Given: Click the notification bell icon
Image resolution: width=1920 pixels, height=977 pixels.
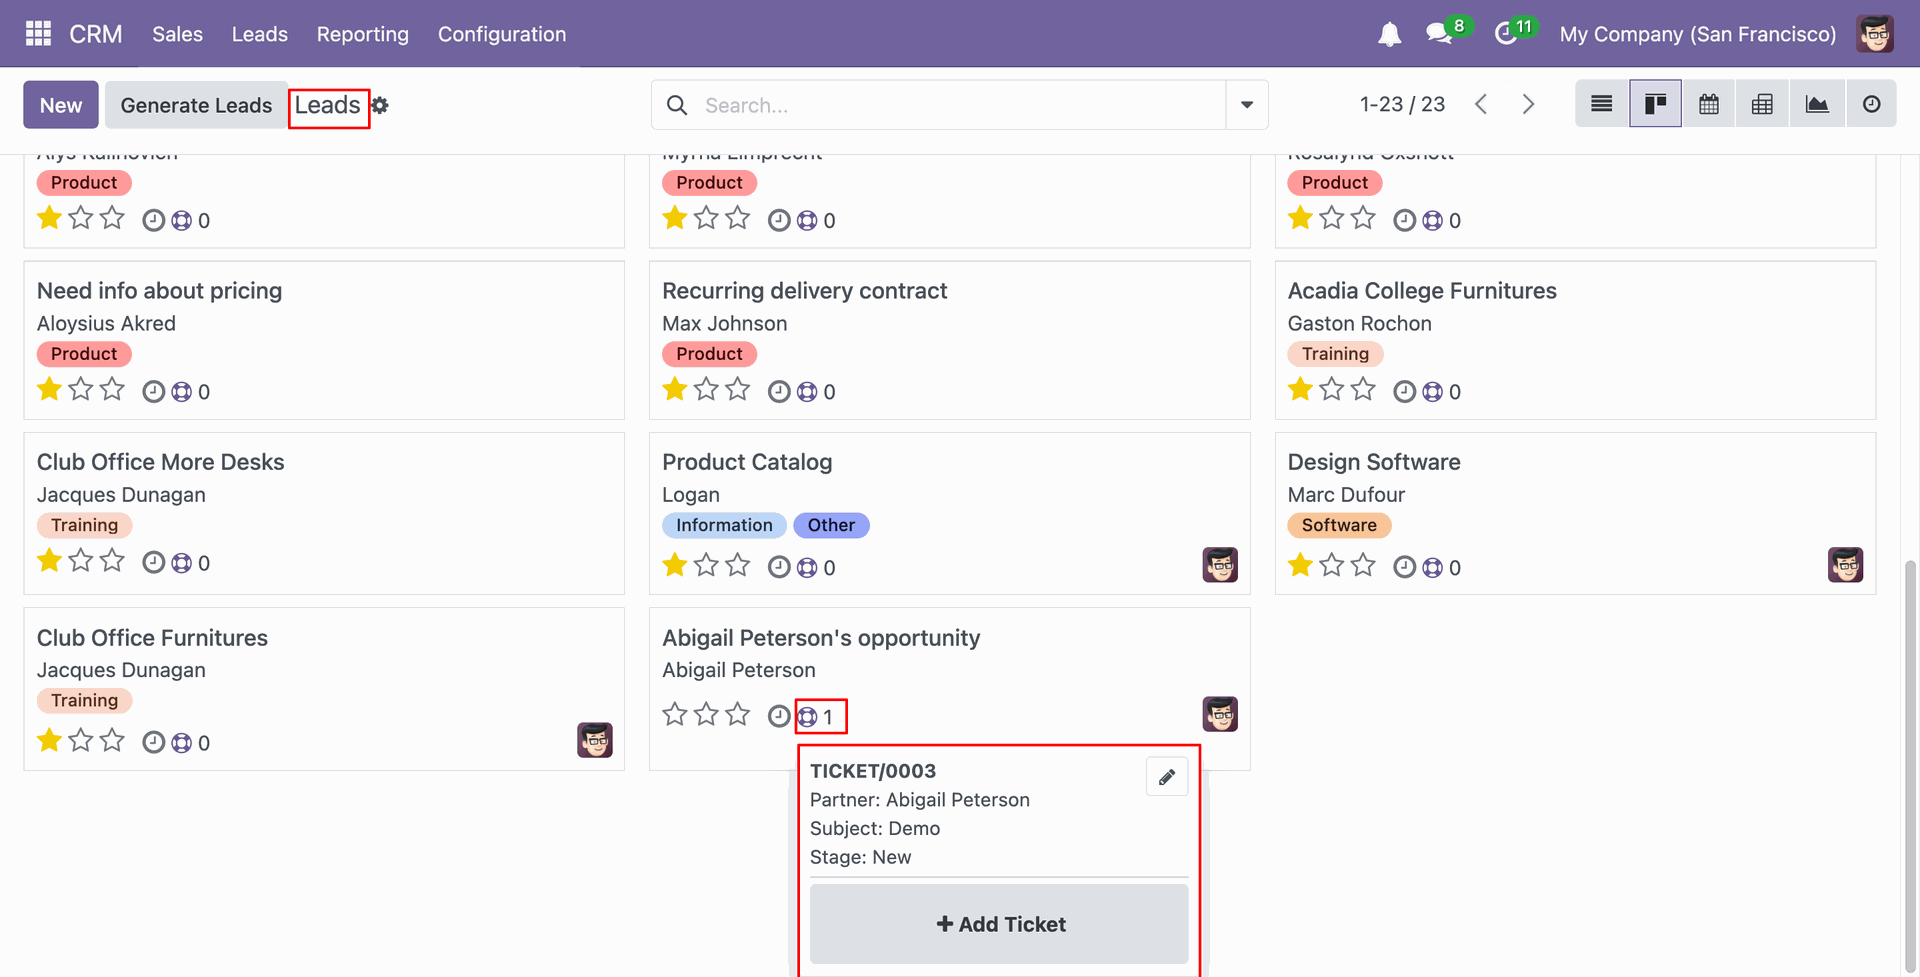Looking at the screenshot, I should coord(1389,34).
